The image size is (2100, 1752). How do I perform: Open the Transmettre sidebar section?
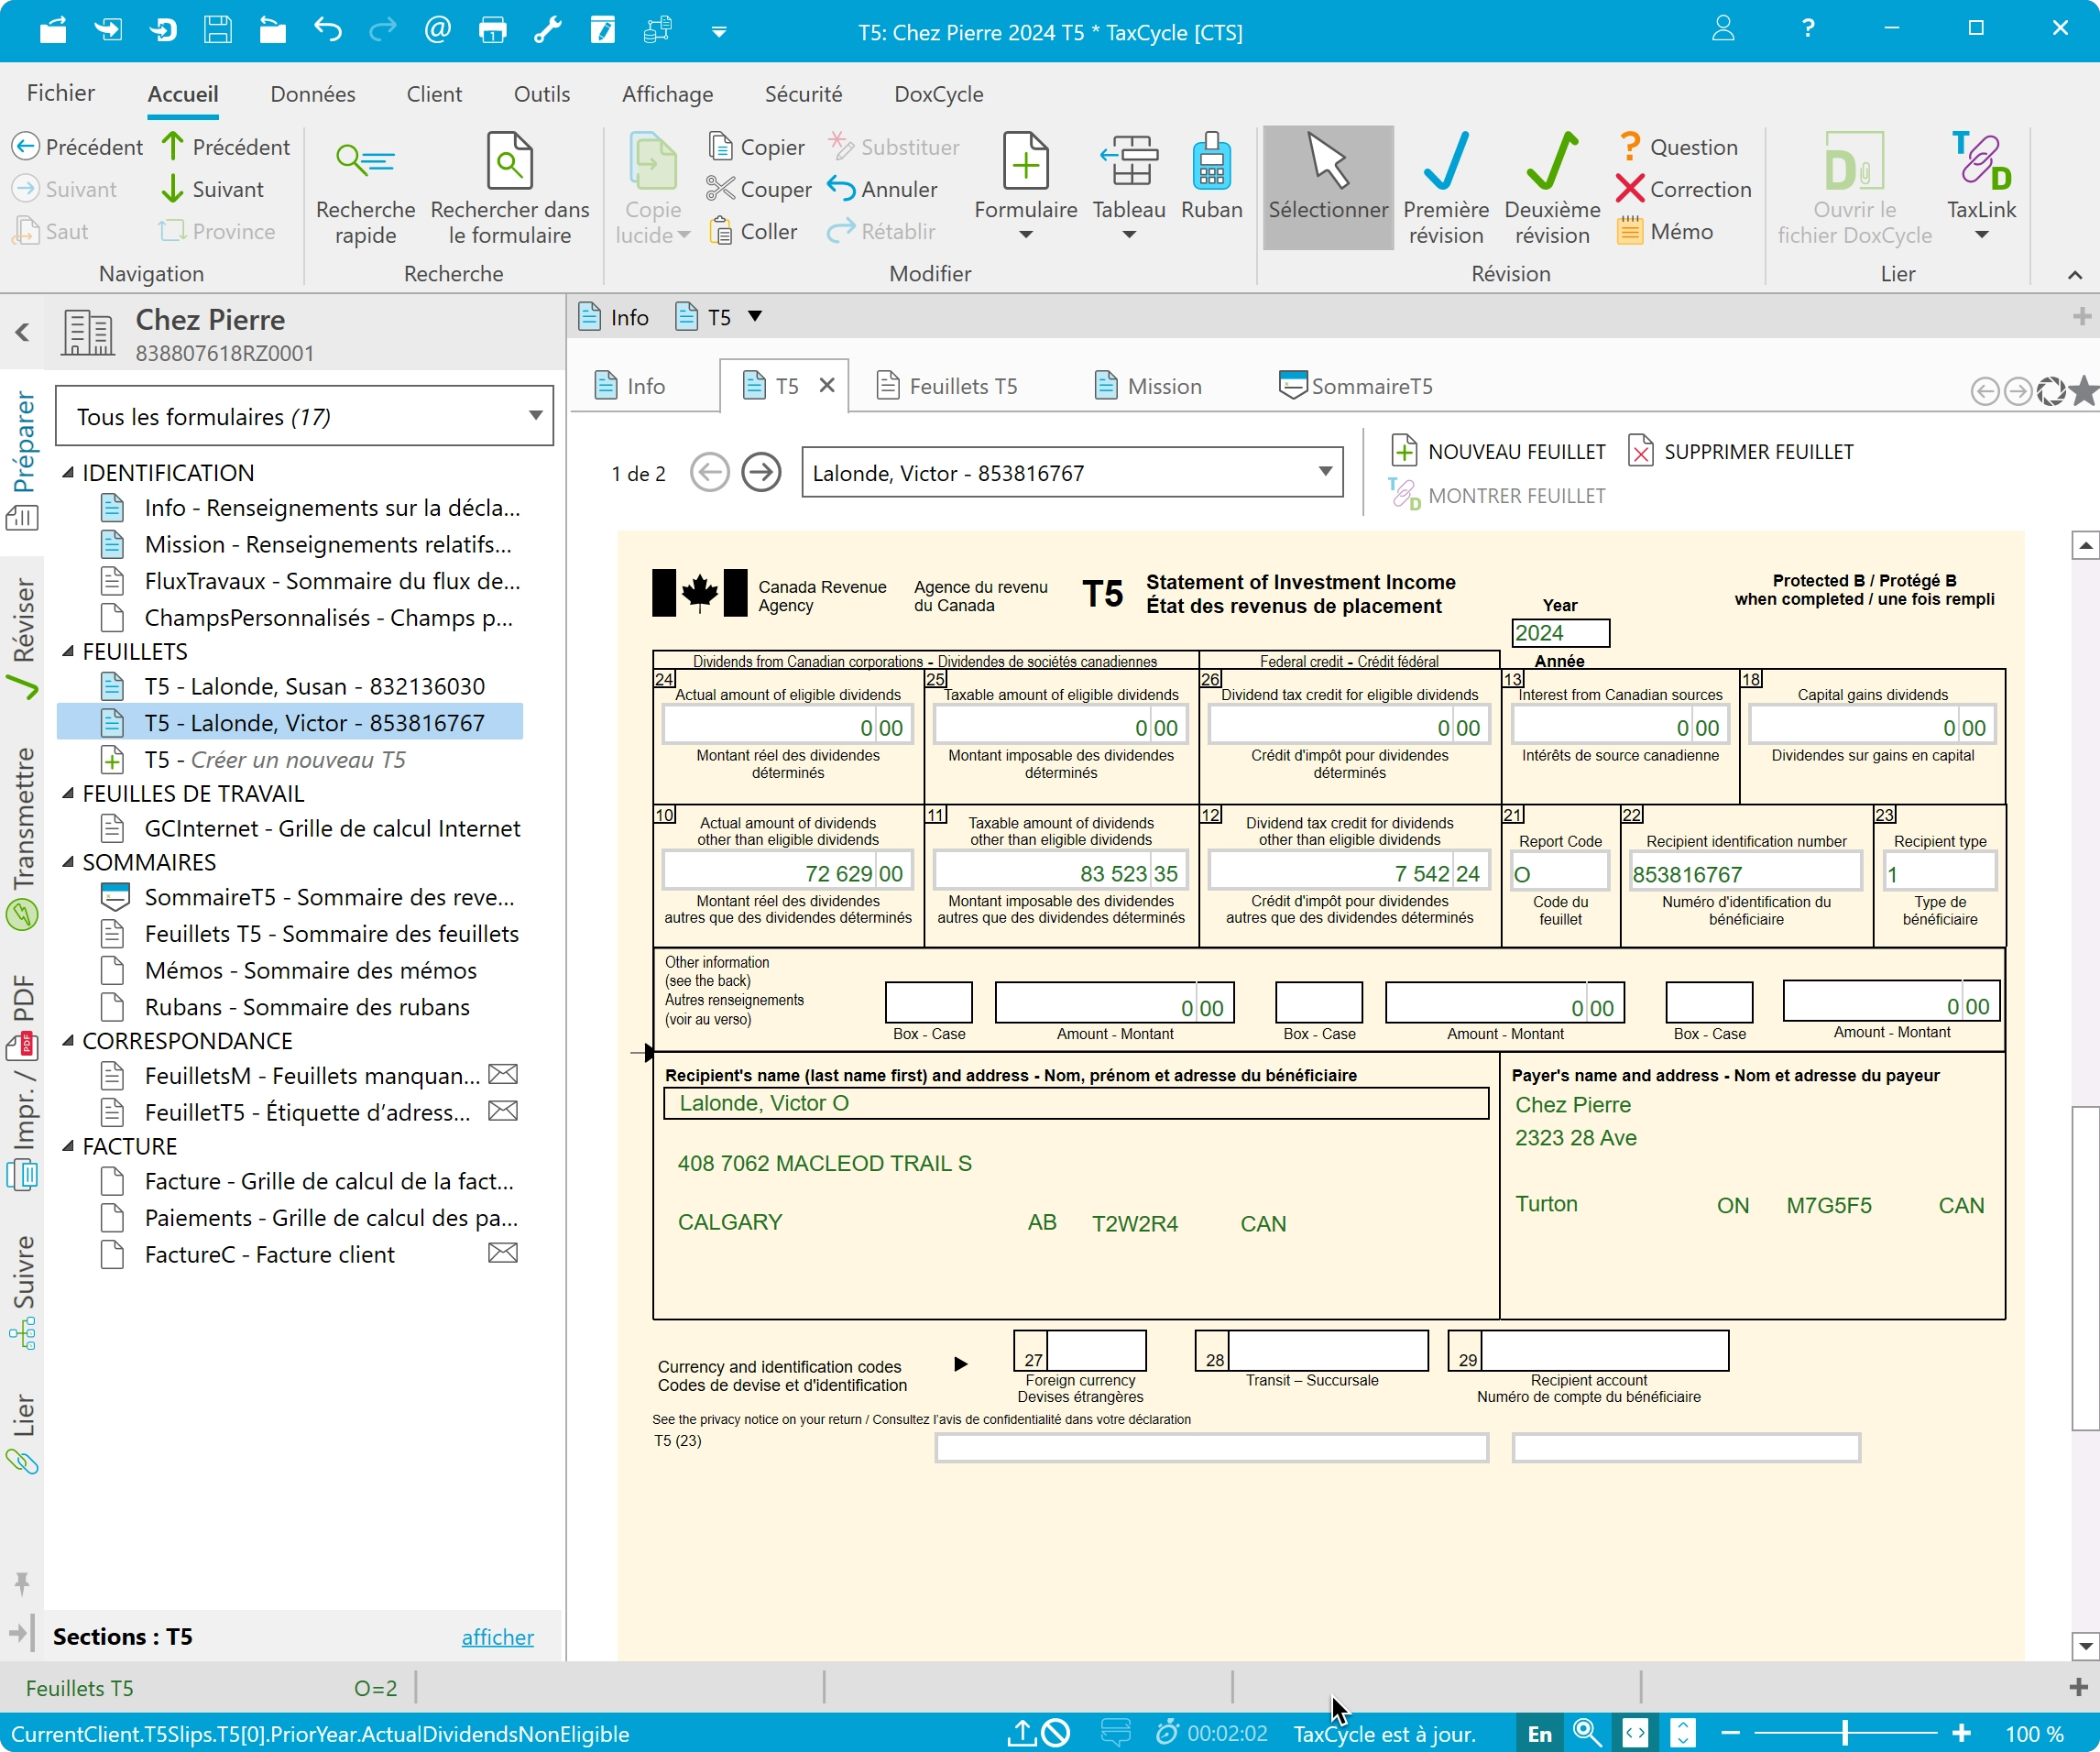click(x=23, y=838)
